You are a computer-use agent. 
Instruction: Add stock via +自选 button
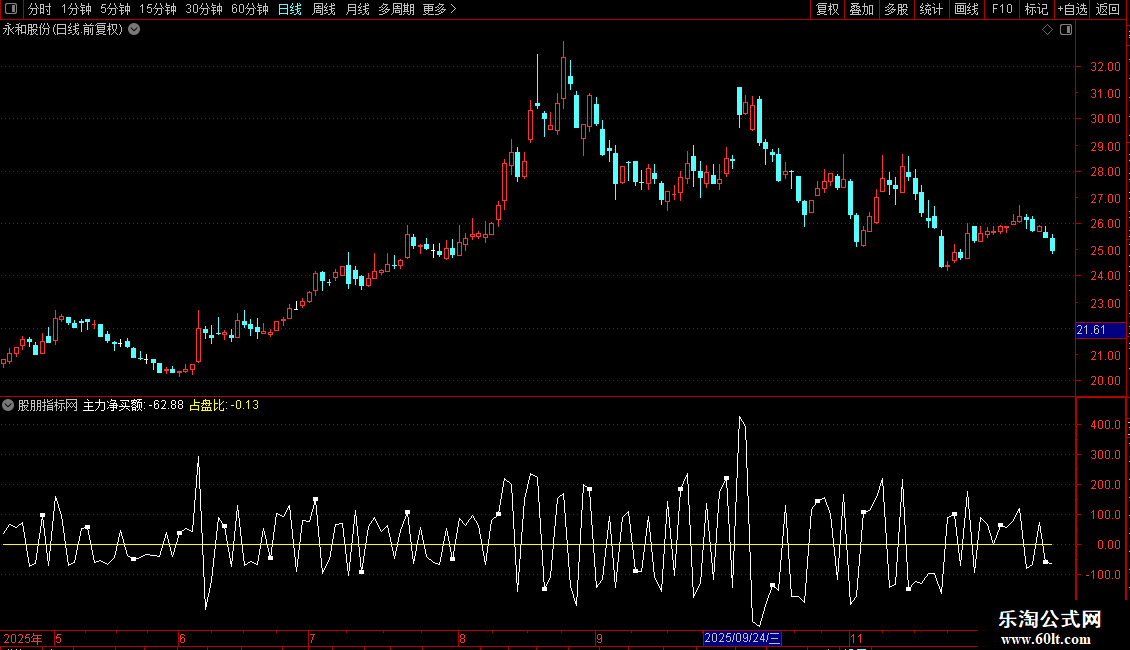pyautogui.click(x=1072, y=9)
